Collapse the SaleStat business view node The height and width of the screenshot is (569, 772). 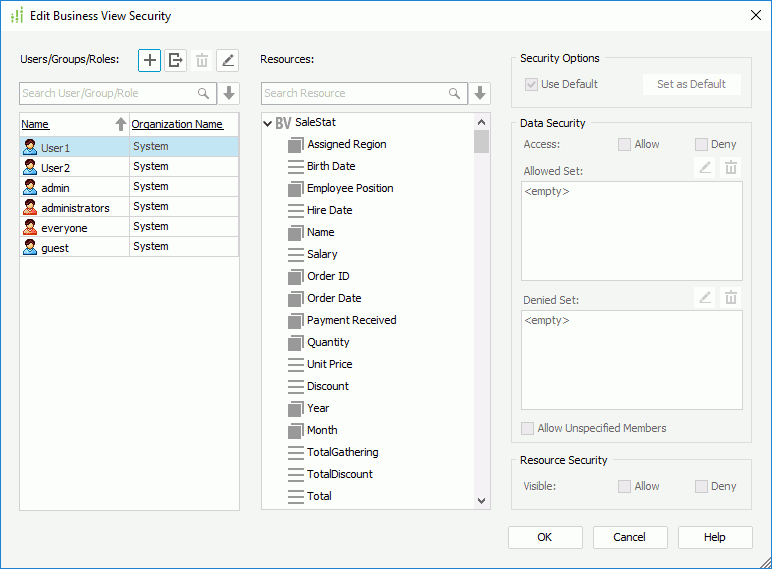(x=267, y=123)
